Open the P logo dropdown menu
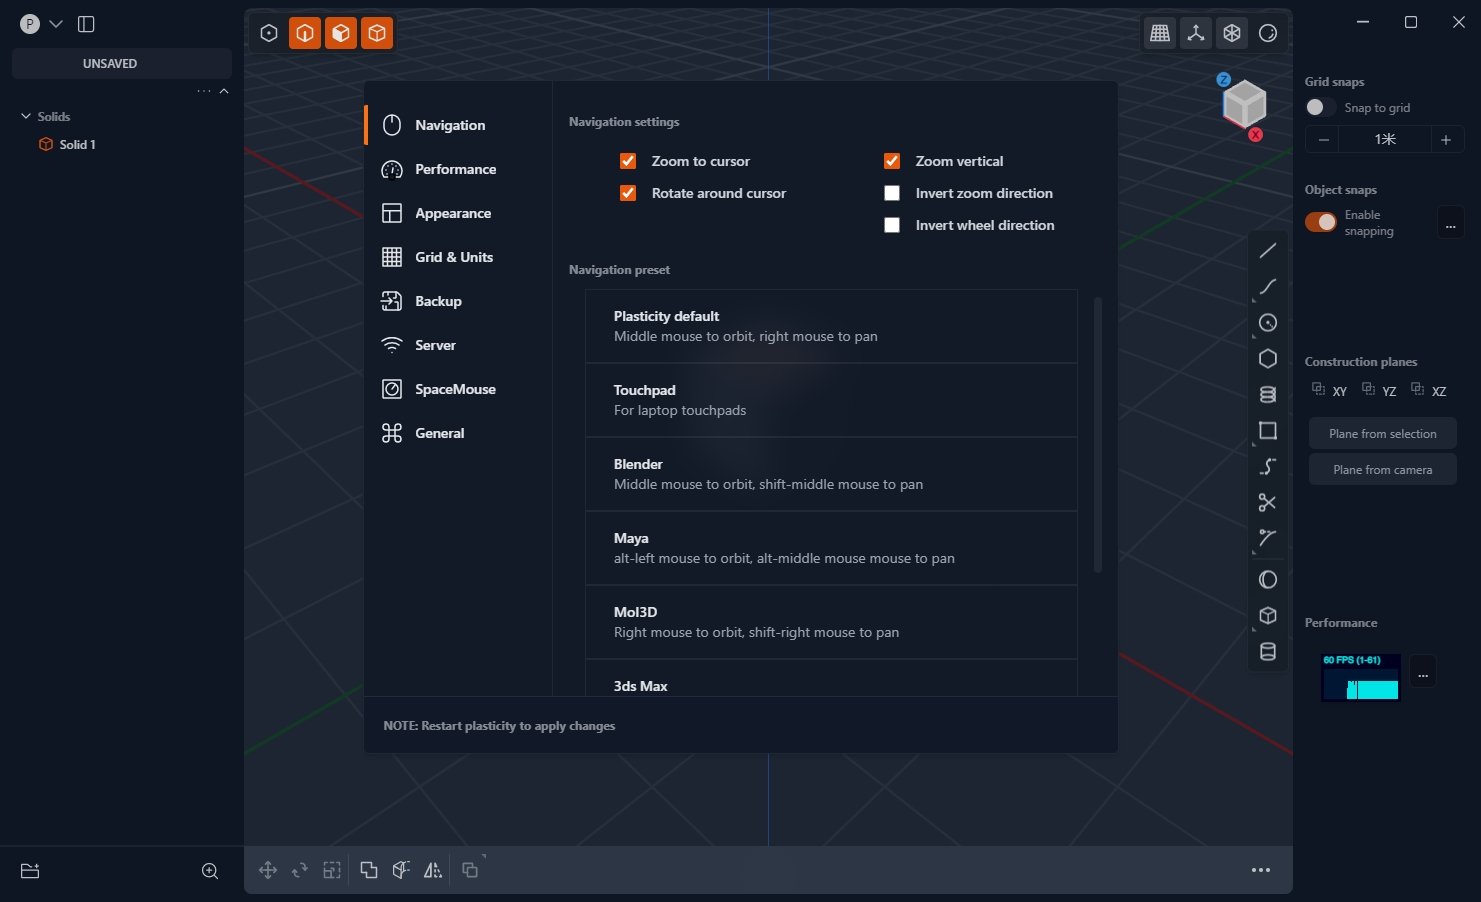The height and width of the screenshot is (902, 1481). [41, 24]
